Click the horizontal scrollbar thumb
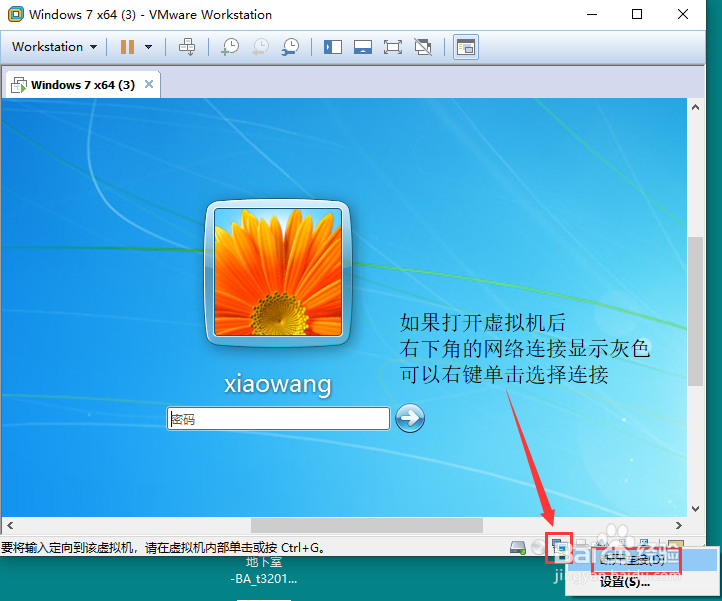This screenshot has height=601, width=722. pyautogui.click(x=367, y=525)
